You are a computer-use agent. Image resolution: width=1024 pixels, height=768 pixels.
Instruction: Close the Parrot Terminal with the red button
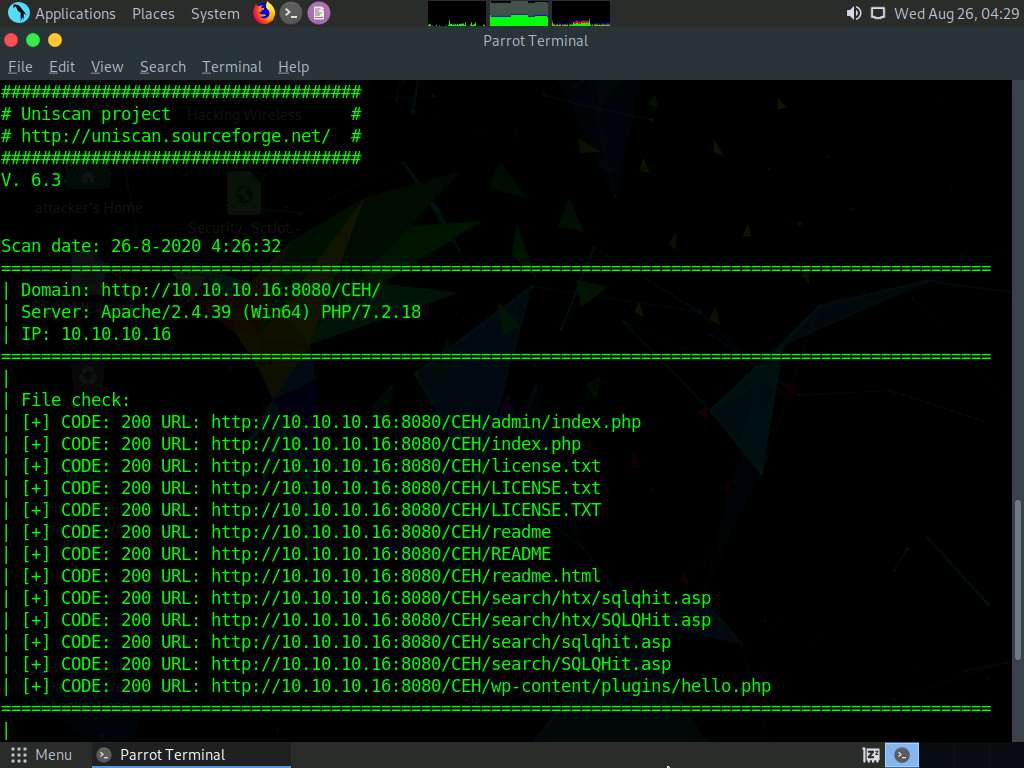point(10,40)
